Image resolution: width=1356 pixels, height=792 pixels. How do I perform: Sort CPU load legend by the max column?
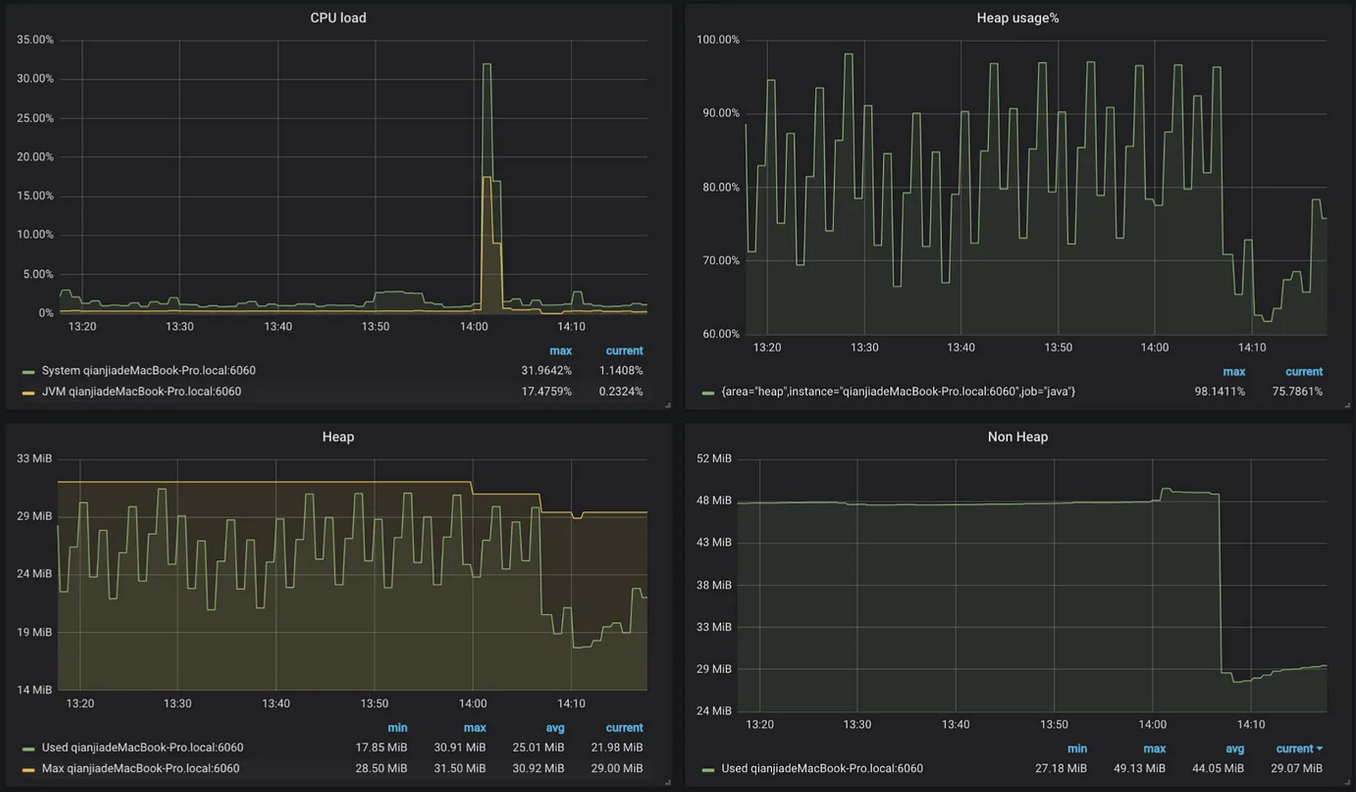(561, 350)
